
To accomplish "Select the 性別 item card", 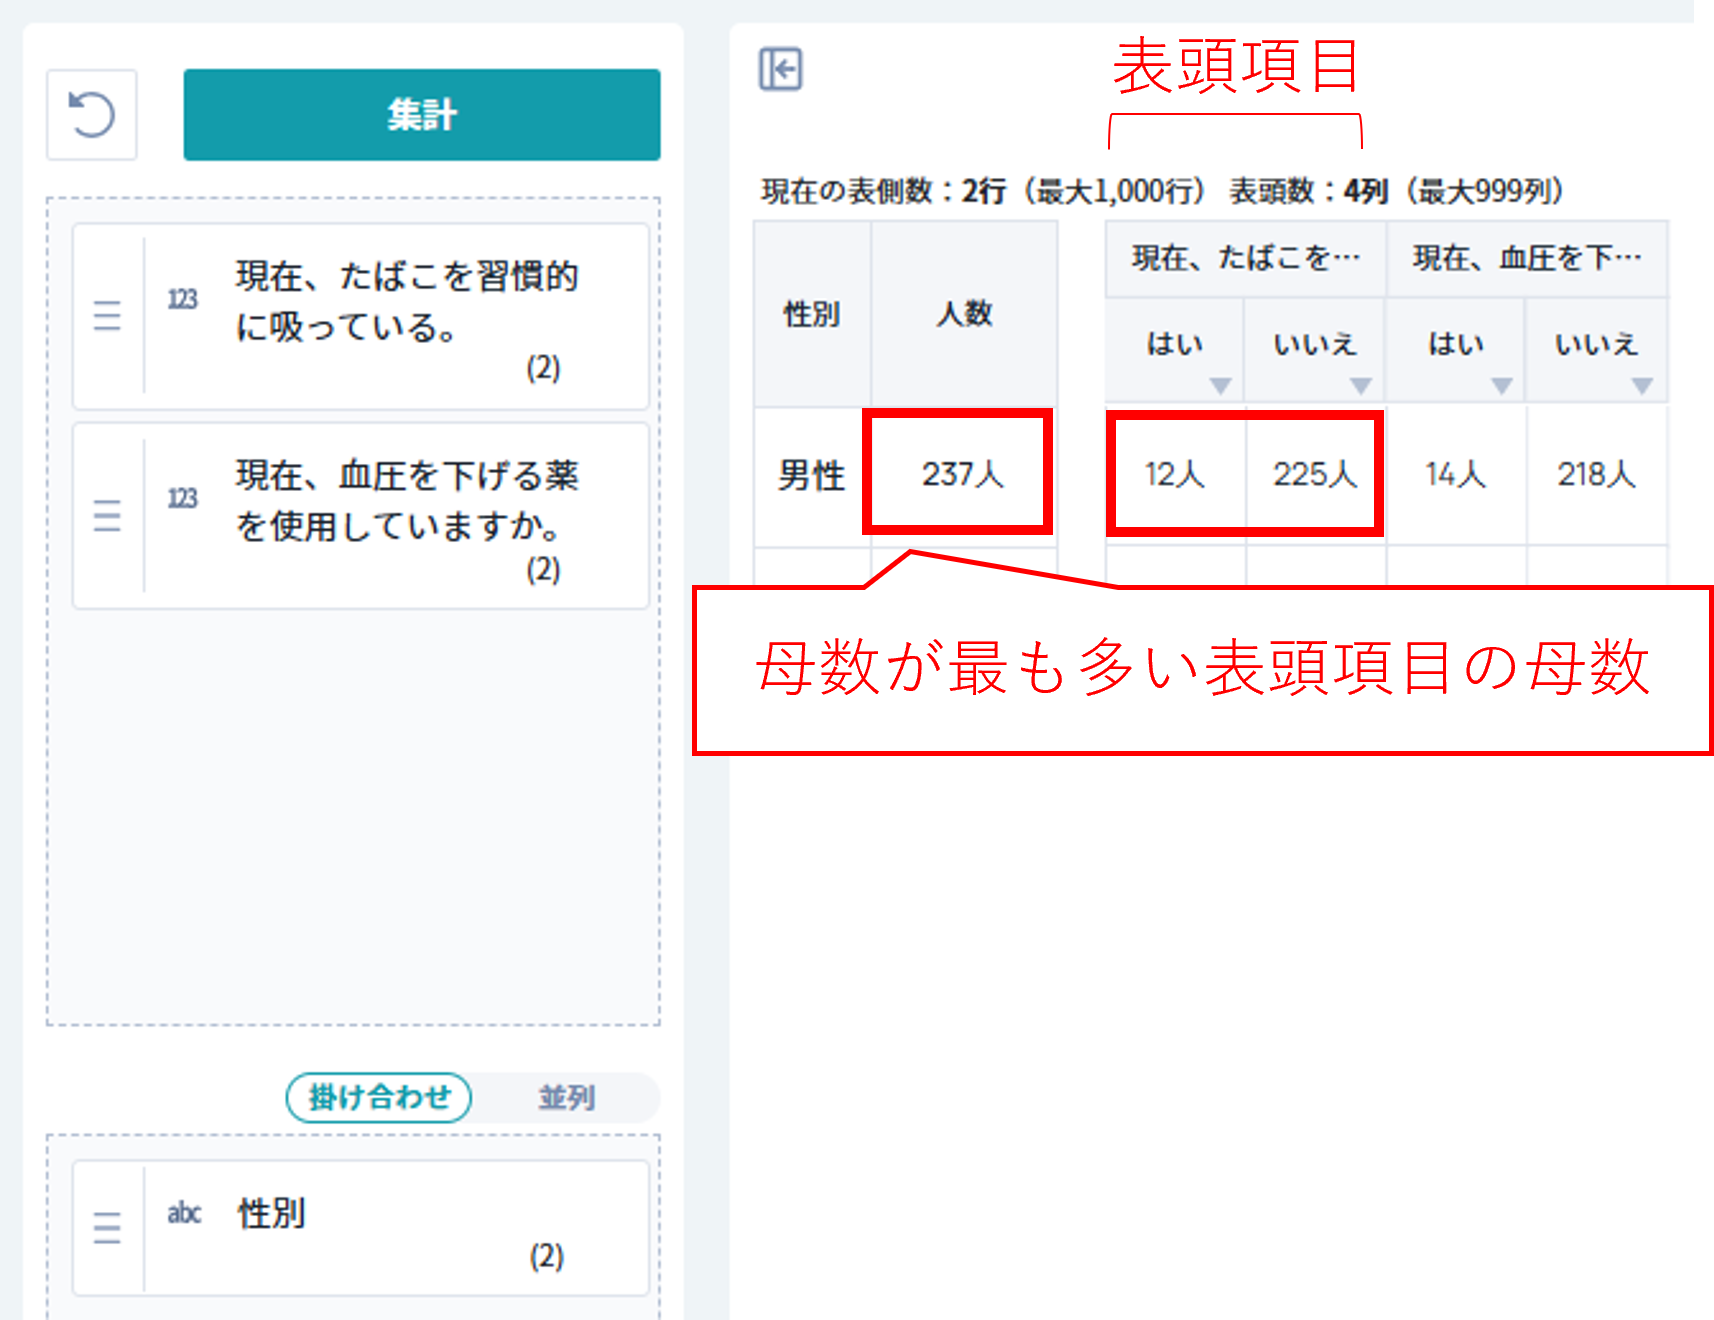I will point(361,1228).
